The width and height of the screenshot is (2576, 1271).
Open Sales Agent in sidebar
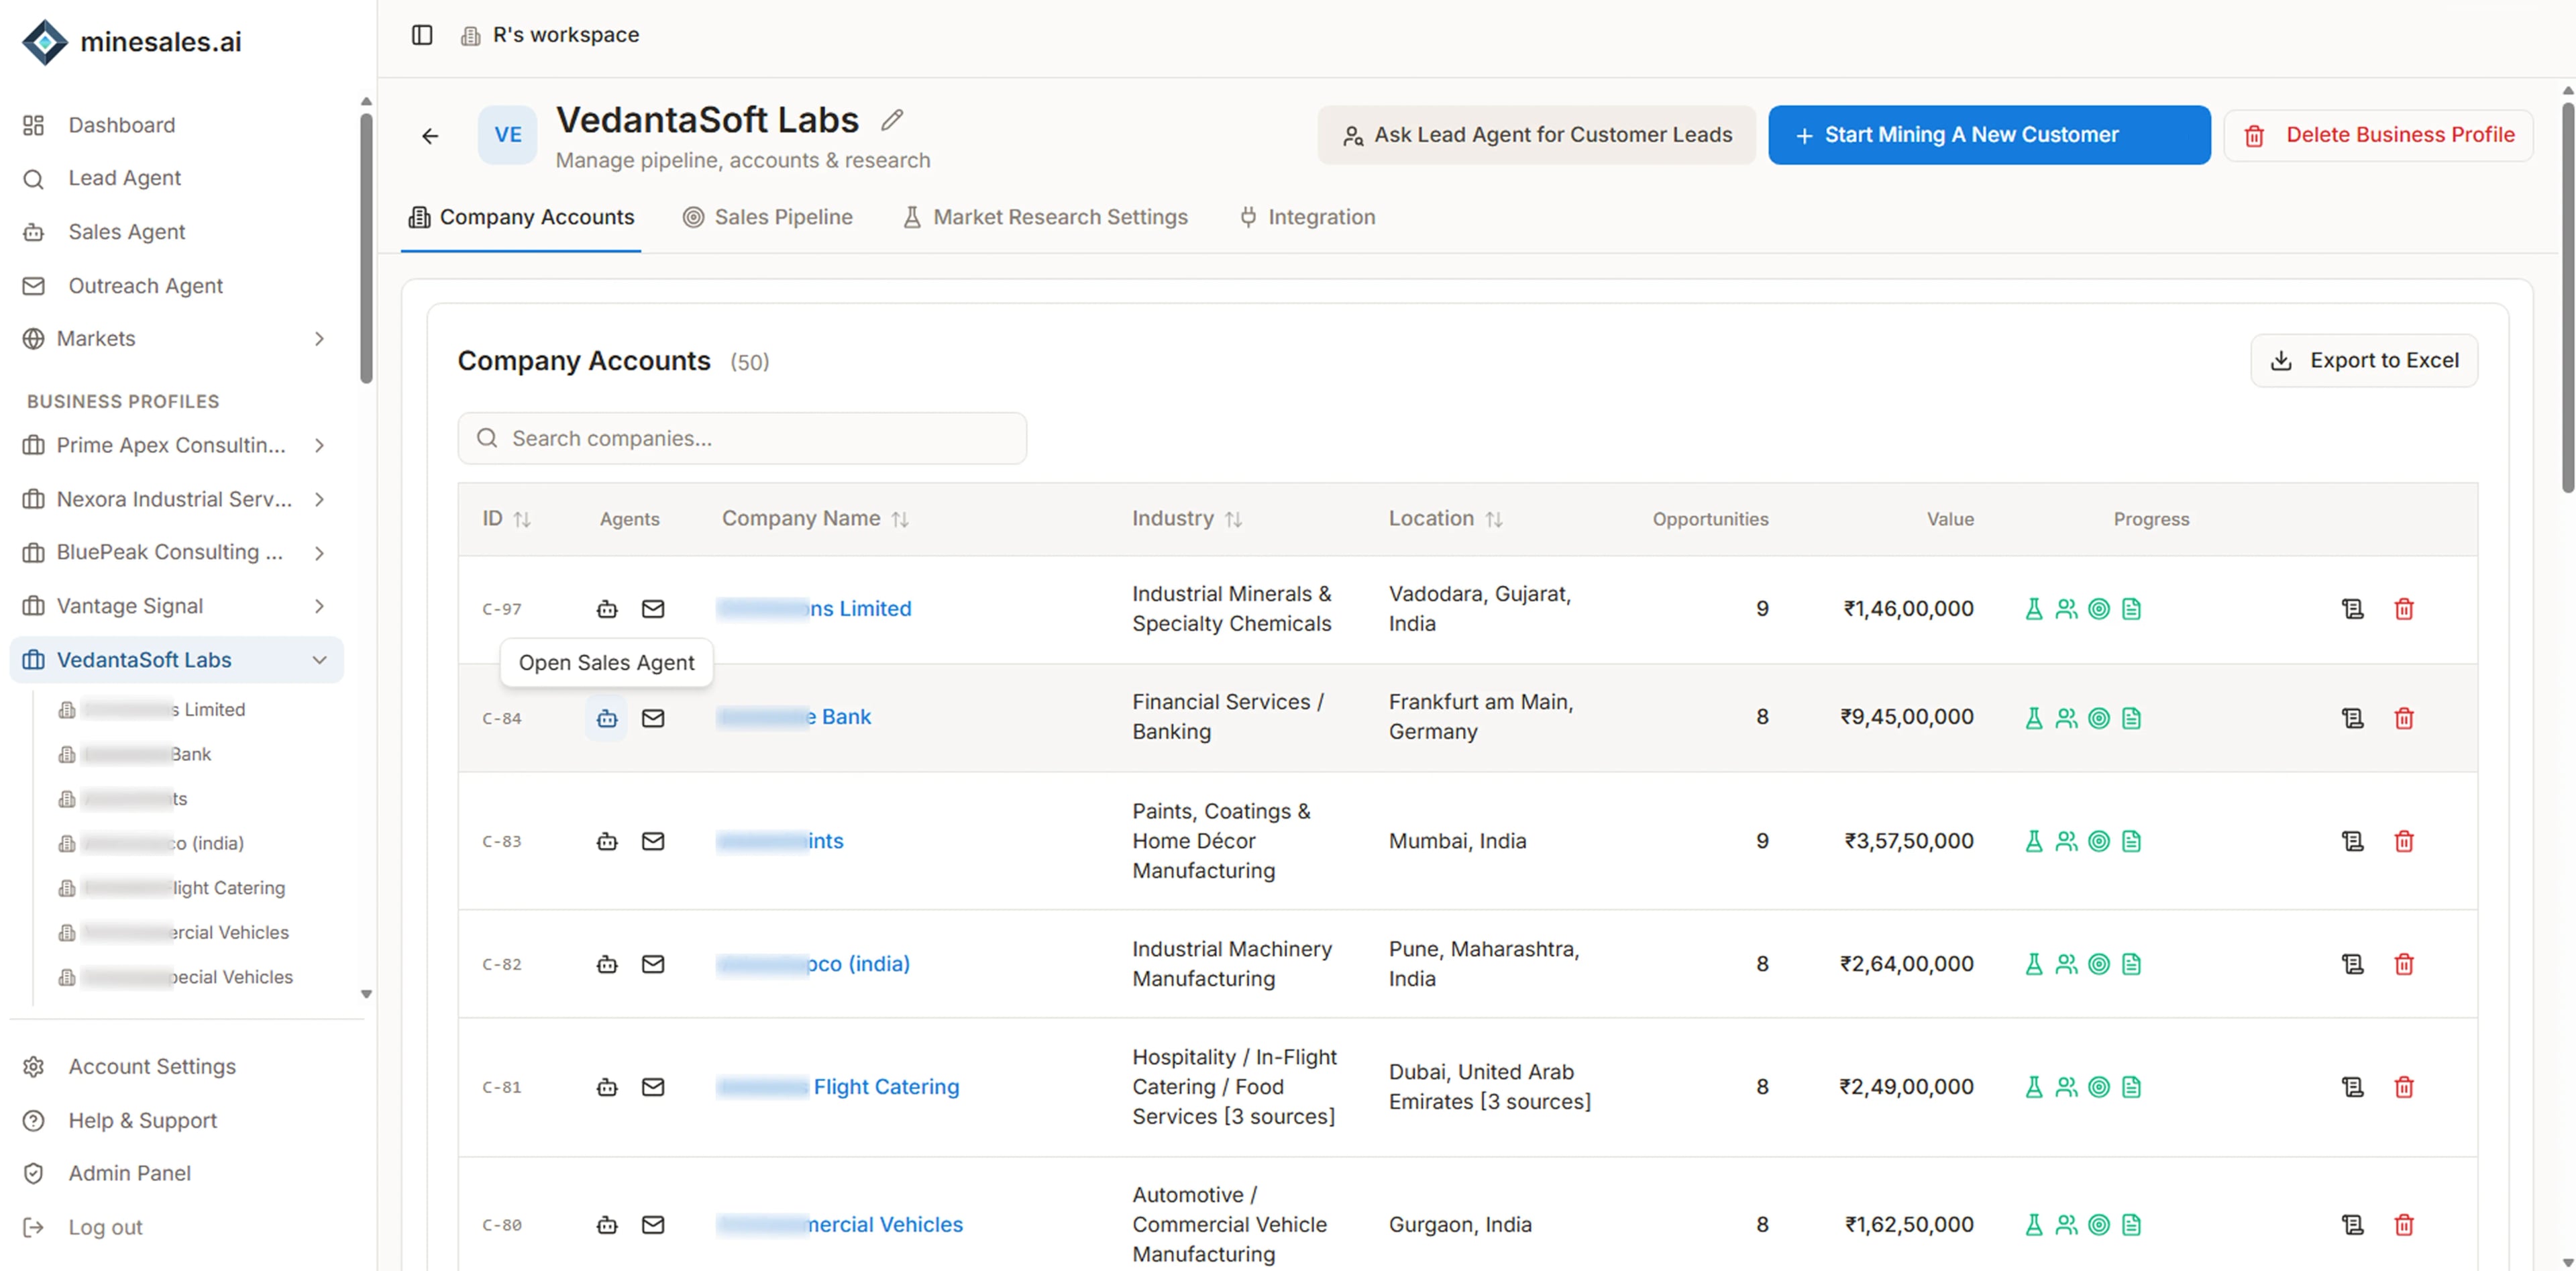(x=126, y=232)
